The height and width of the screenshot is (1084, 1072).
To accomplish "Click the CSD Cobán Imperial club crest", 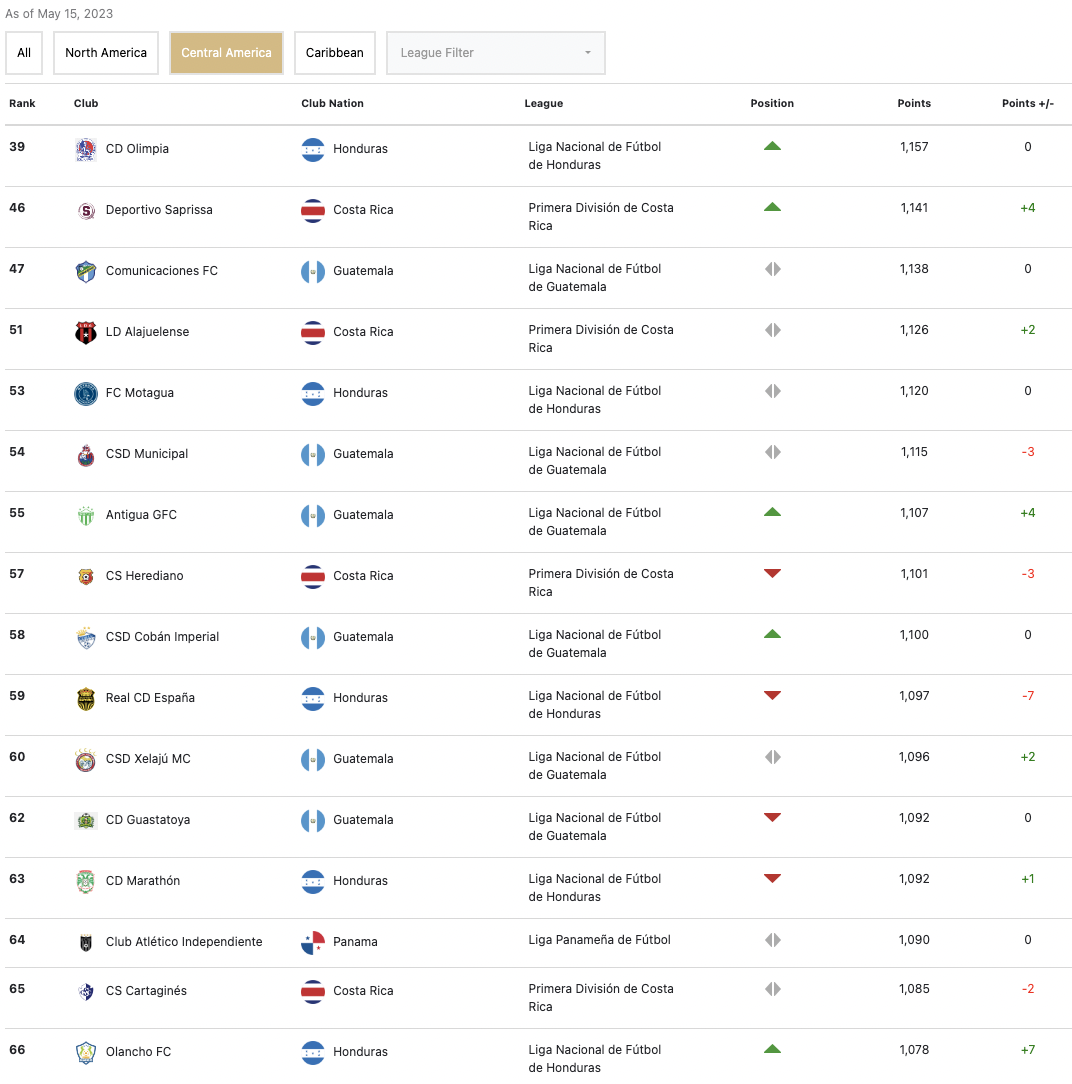I will (86, 637).
